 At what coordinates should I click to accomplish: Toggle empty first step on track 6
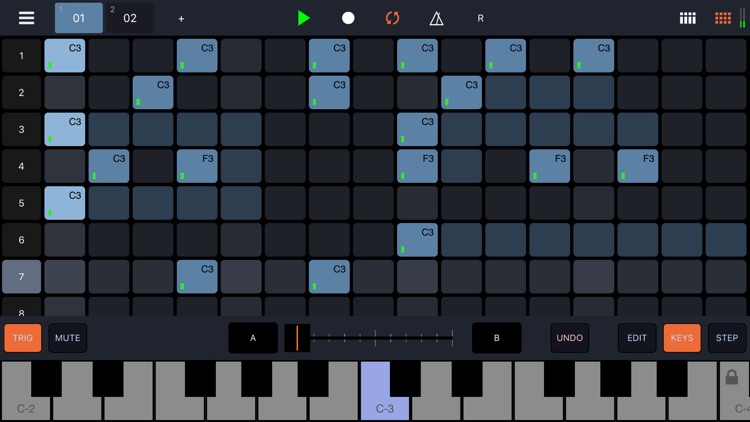click(x=65, y=240)
